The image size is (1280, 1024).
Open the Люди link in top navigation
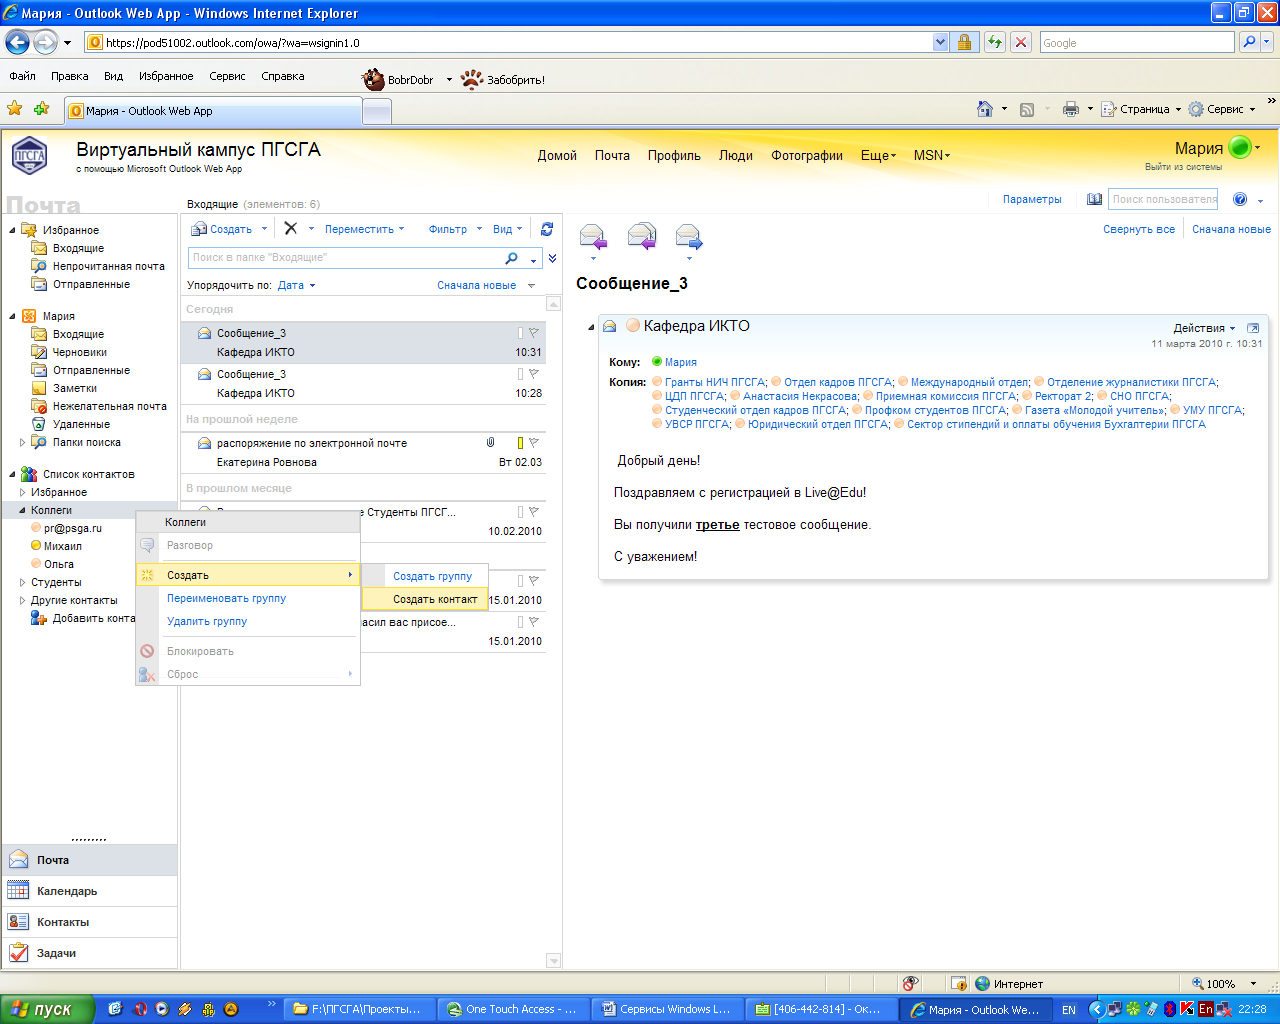736,155
